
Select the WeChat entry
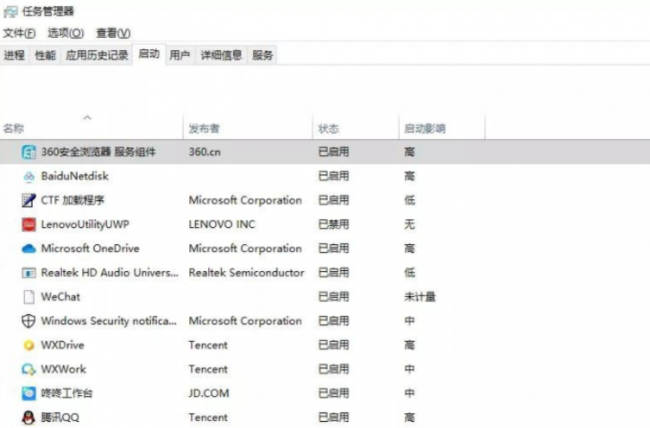(61, 297)
